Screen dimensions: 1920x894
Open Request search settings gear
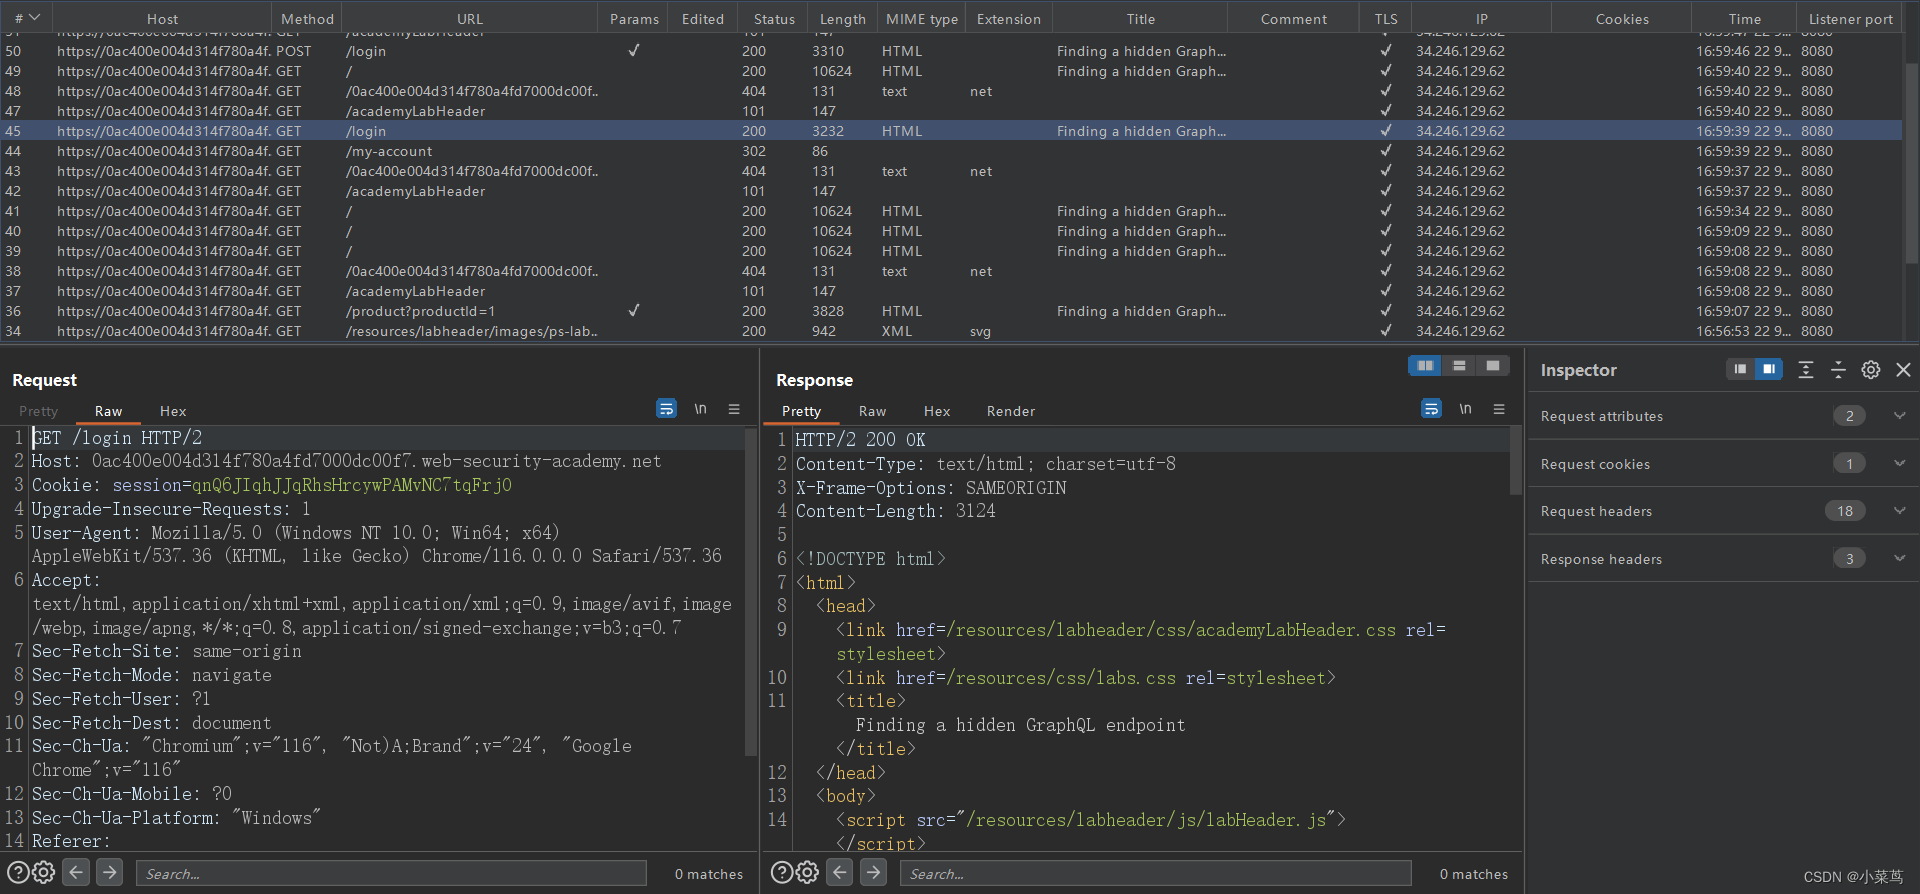(x=43, y=873)
